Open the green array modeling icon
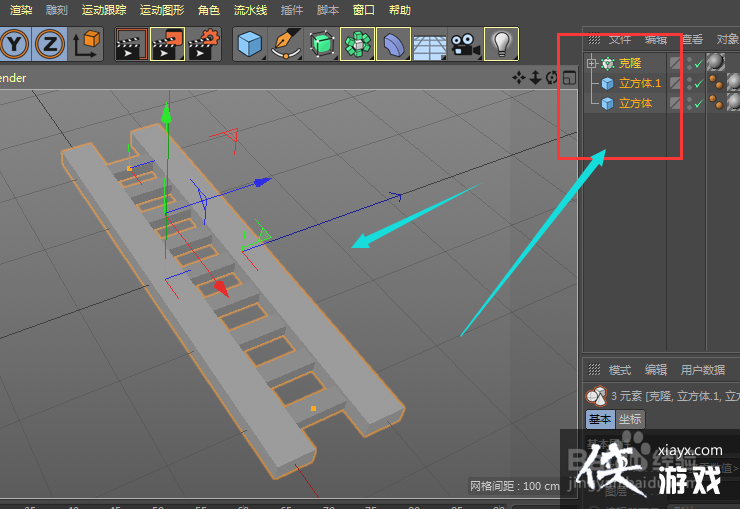 358,44
